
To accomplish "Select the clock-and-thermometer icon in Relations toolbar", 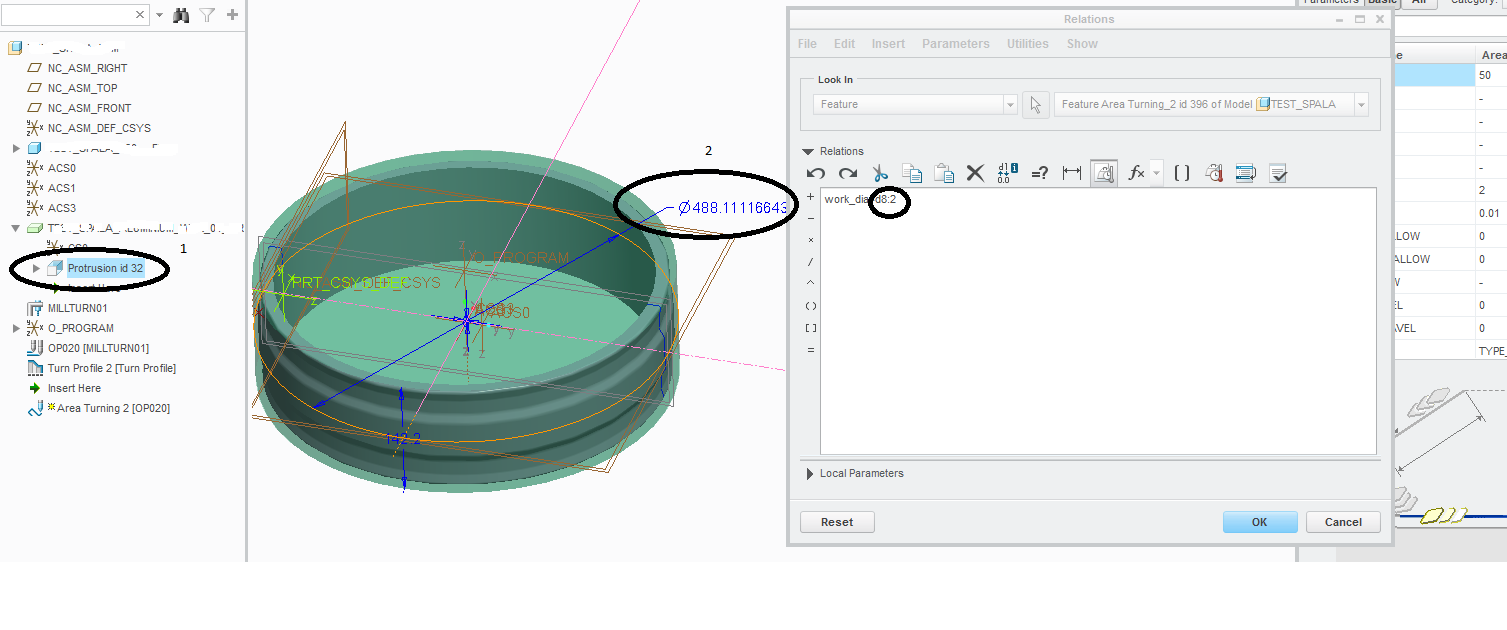I will tap(1213, 173).
